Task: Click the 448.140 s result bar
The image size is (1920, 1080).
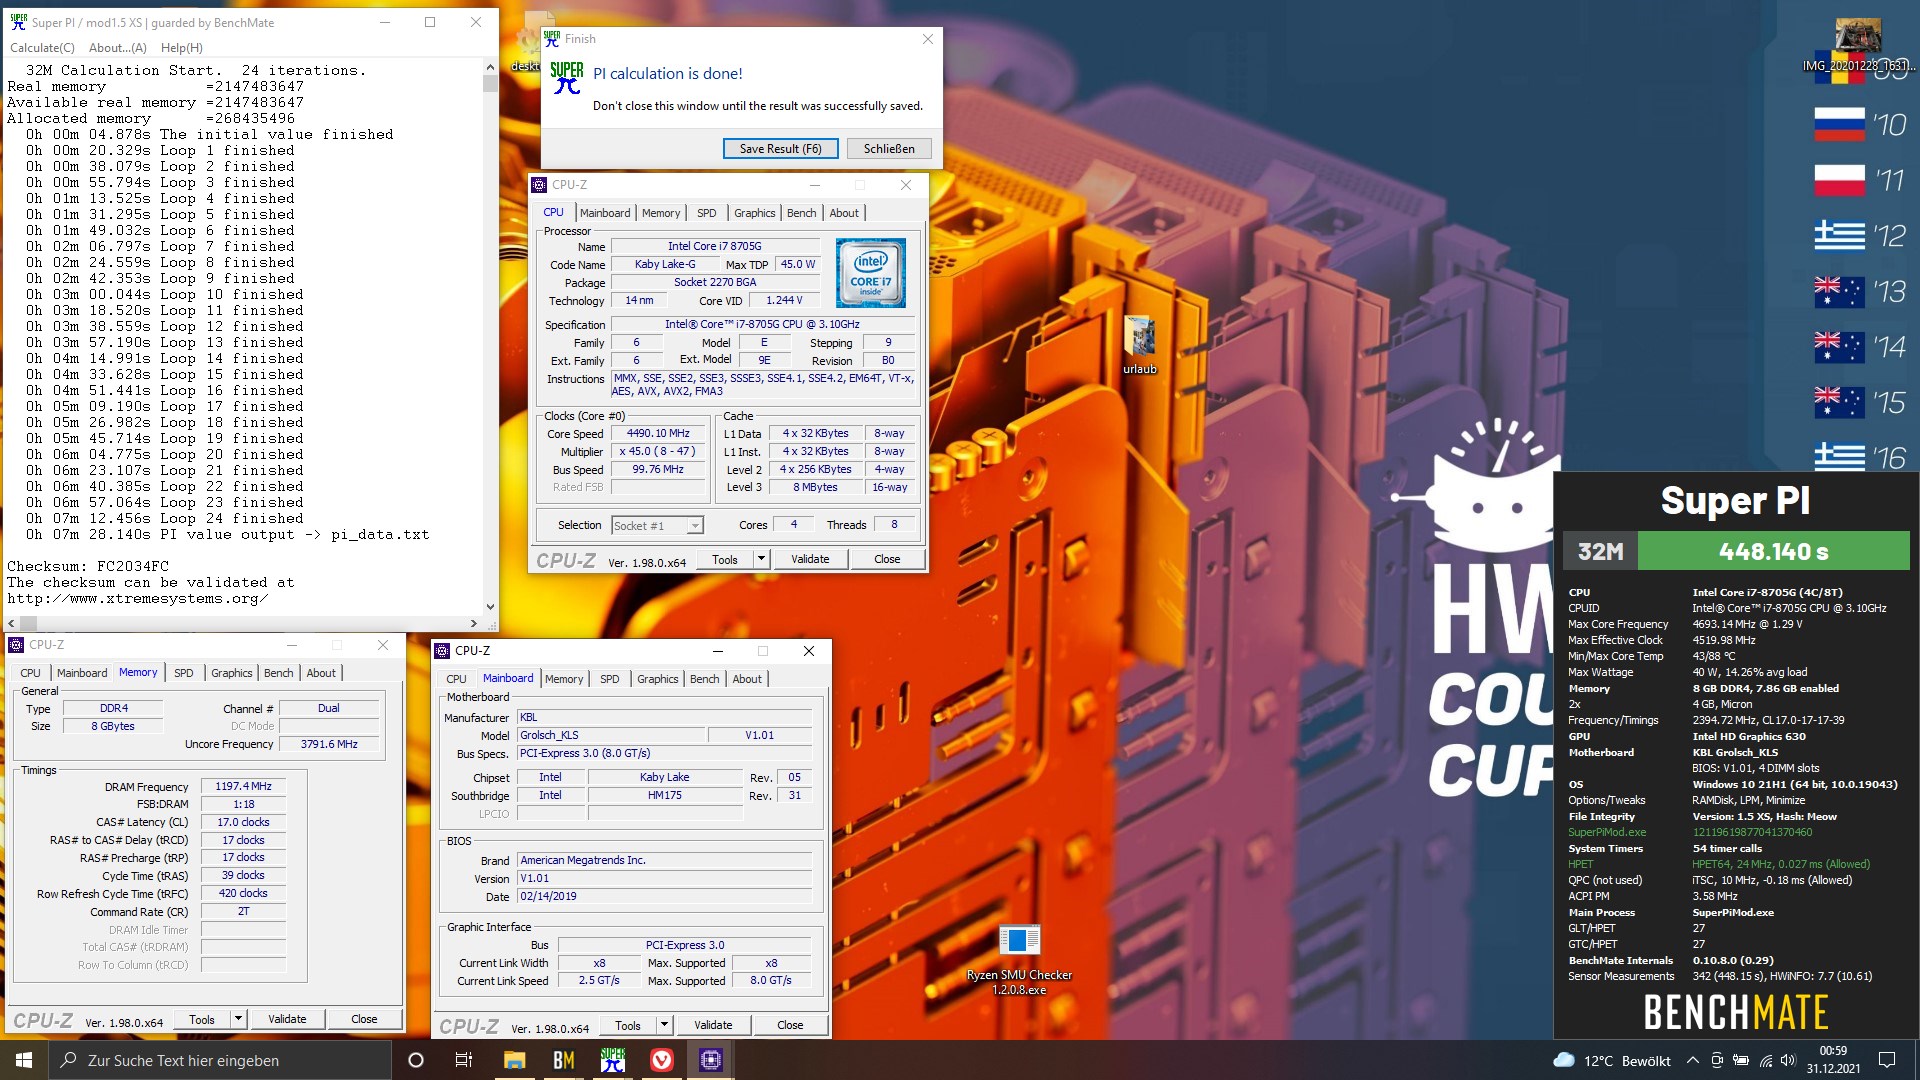Action: click(1773, 551)
